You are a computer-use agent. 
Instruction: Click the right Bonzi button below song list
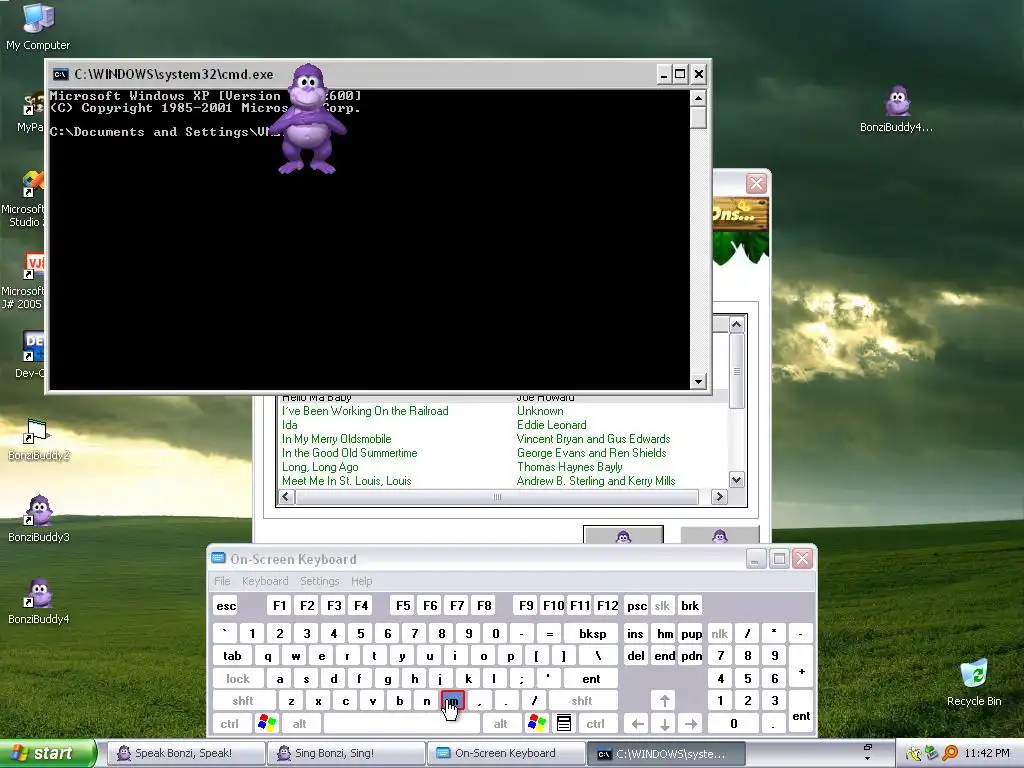click(720, 534)
